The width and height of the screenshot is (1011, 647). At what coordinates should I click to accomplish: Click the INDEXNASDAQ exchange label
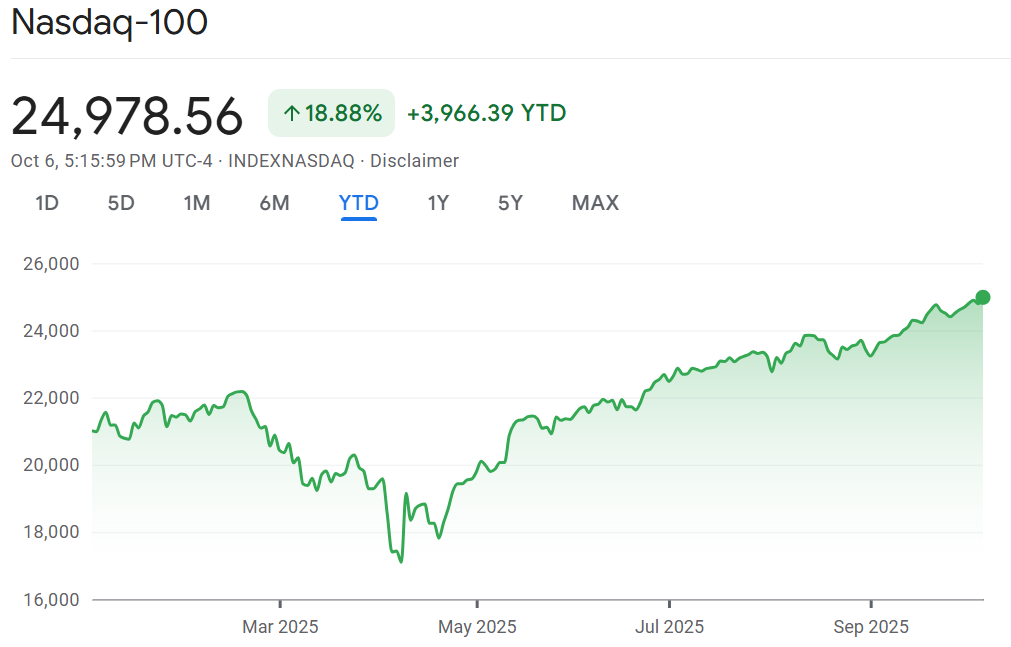[x=292, y=161]
